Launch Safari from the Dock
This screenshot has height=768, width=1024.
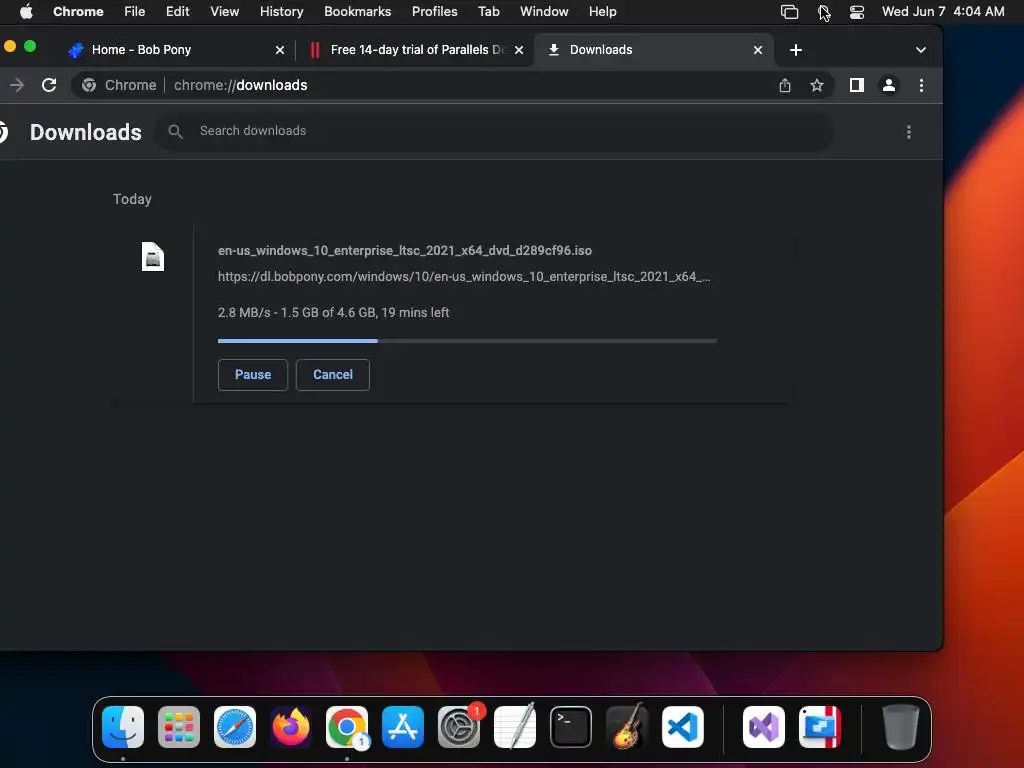coord(235,726)
